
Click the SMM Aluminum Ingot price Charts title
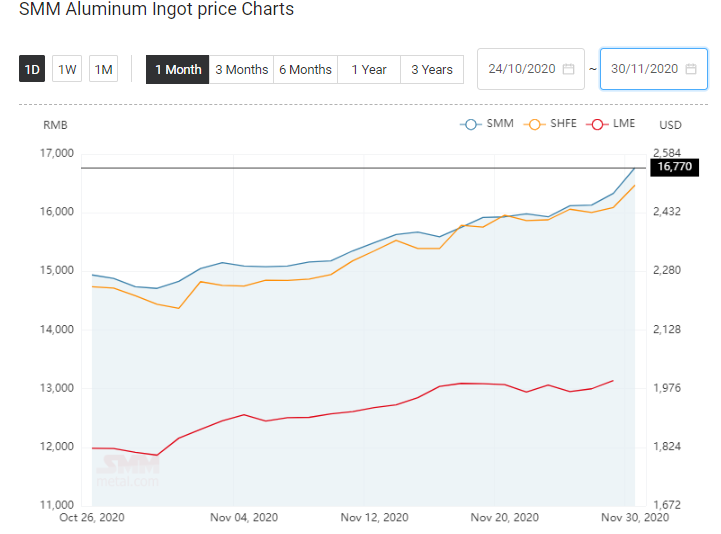pos(156,9)
